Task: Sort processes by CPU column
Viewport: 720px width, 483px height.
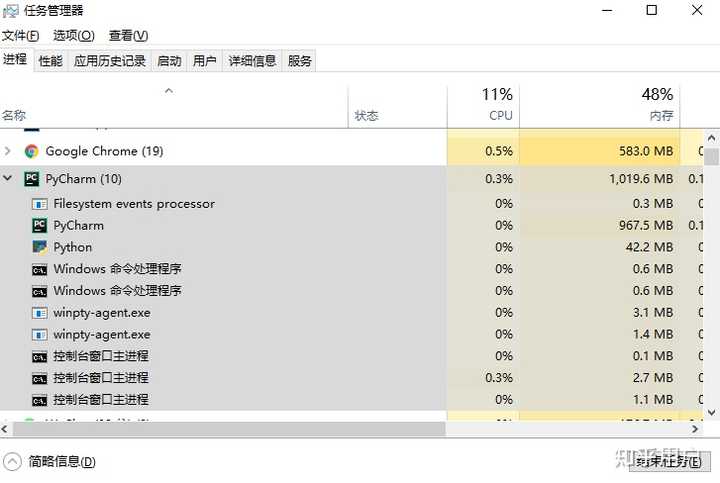Action: pos(497,104)
